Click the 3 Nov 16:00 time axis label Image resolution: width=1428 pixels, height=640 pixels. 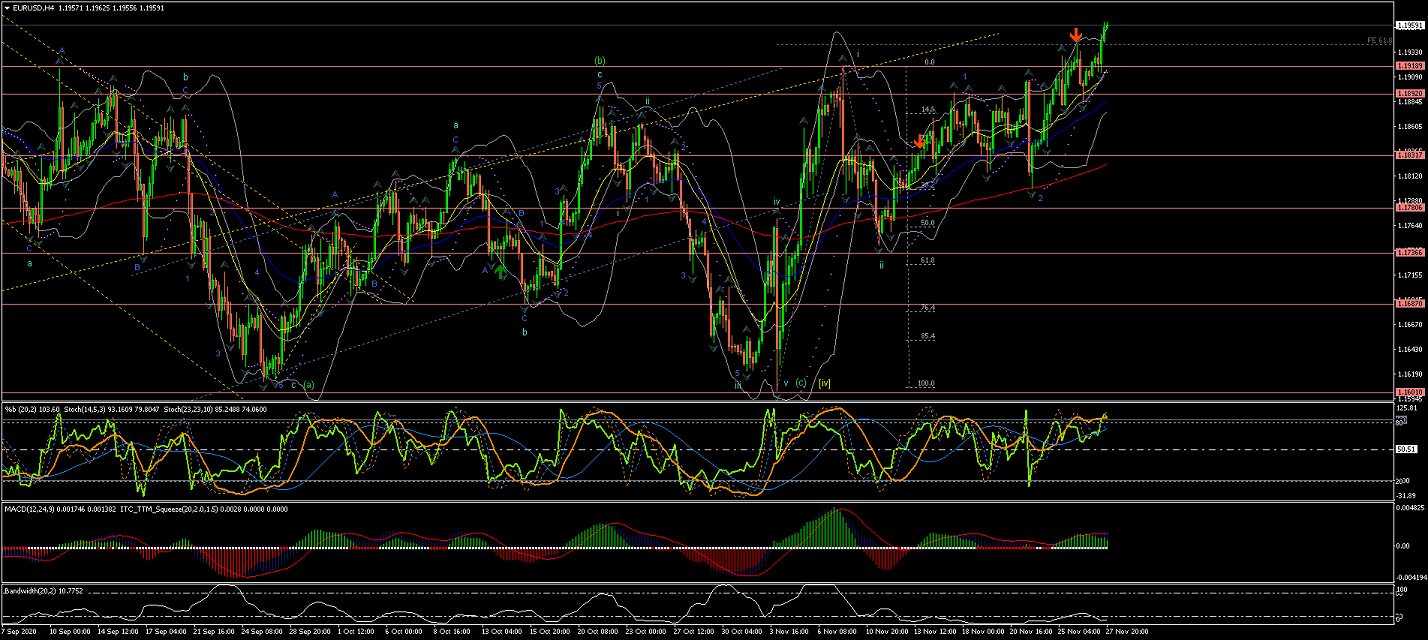point(792,632)
